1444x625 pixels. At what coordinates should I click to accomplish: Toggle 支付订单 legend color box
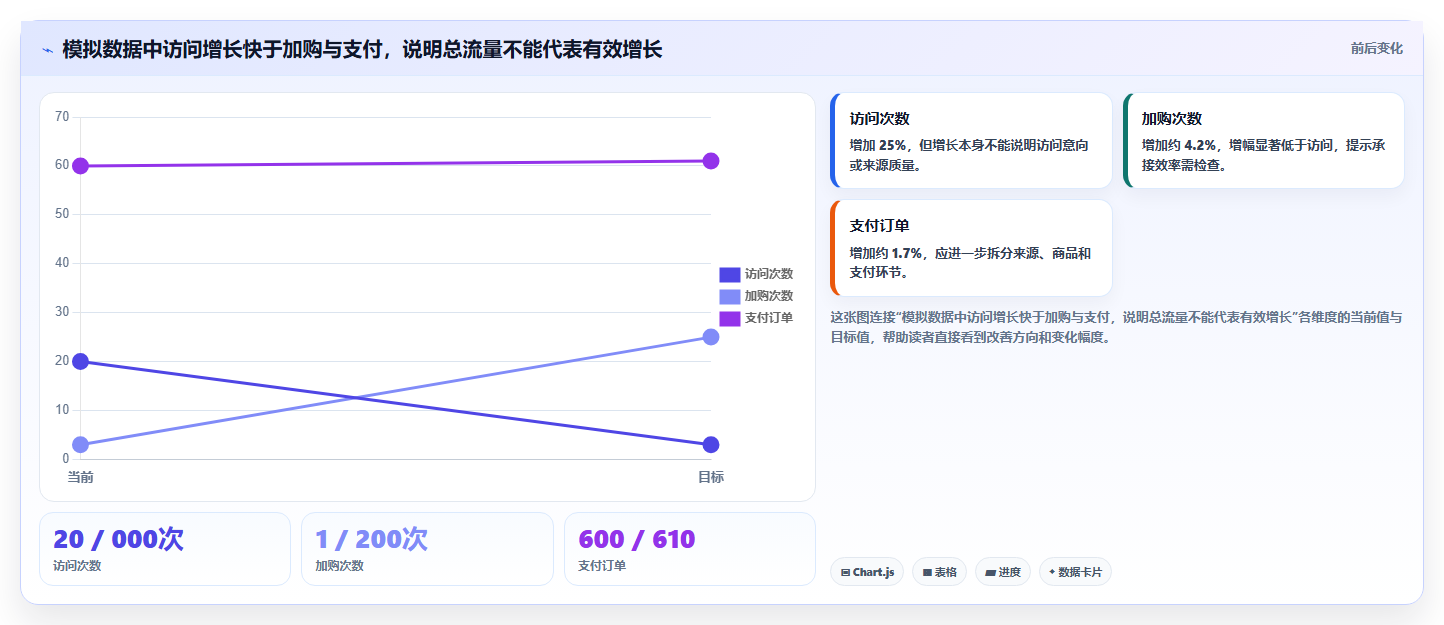(x=729, y=318)
